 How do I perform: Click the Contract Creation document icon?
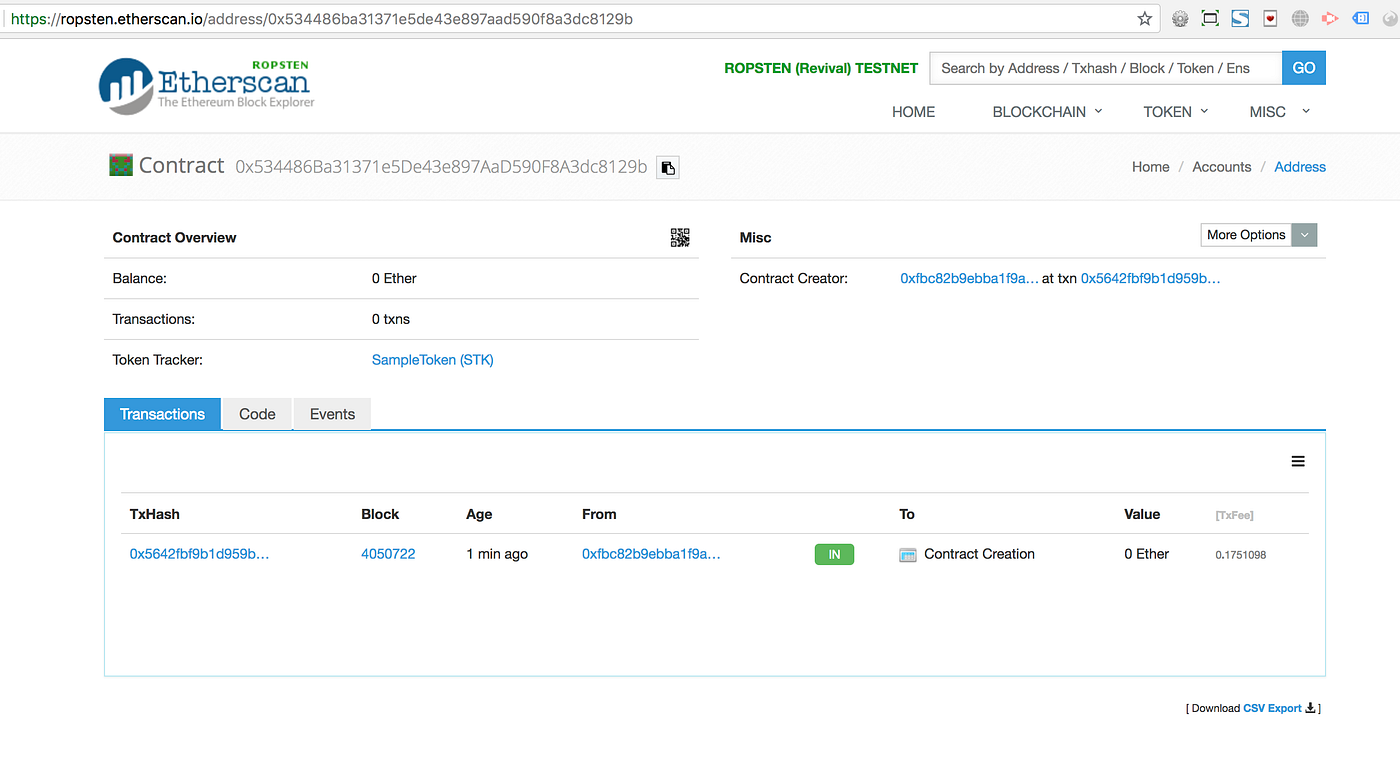pos(908,555)
